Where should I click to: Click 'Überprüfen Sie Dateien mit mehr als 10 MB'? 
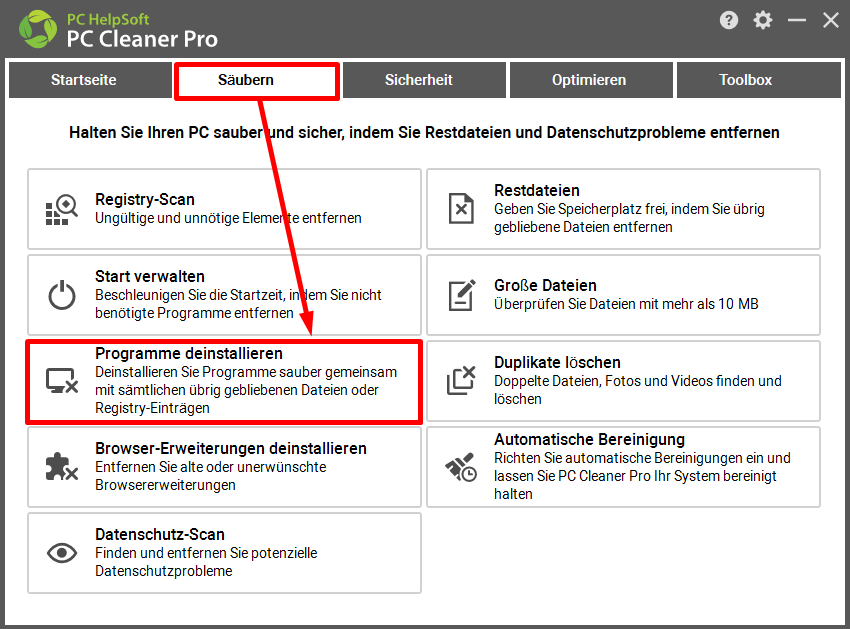point(626,304)
